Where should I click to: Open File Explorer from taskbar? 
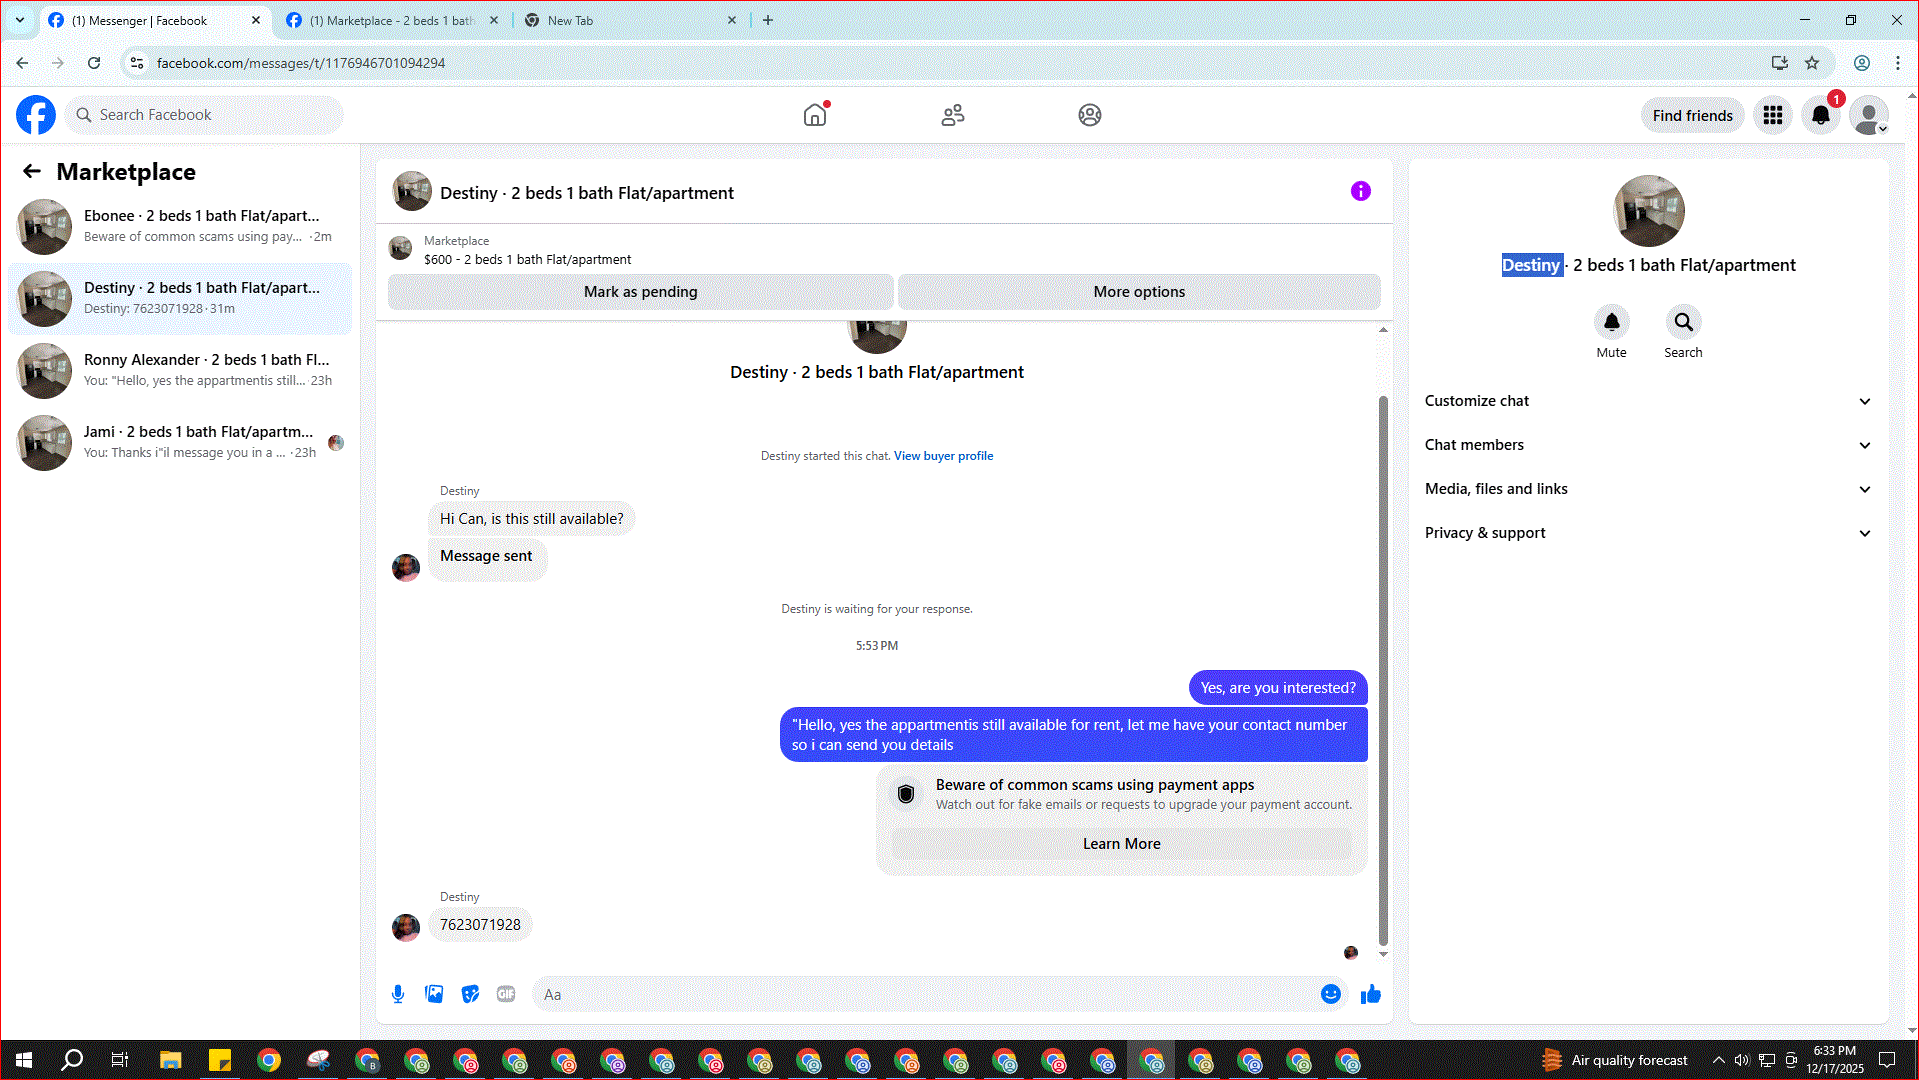[x=170, y=1060]
